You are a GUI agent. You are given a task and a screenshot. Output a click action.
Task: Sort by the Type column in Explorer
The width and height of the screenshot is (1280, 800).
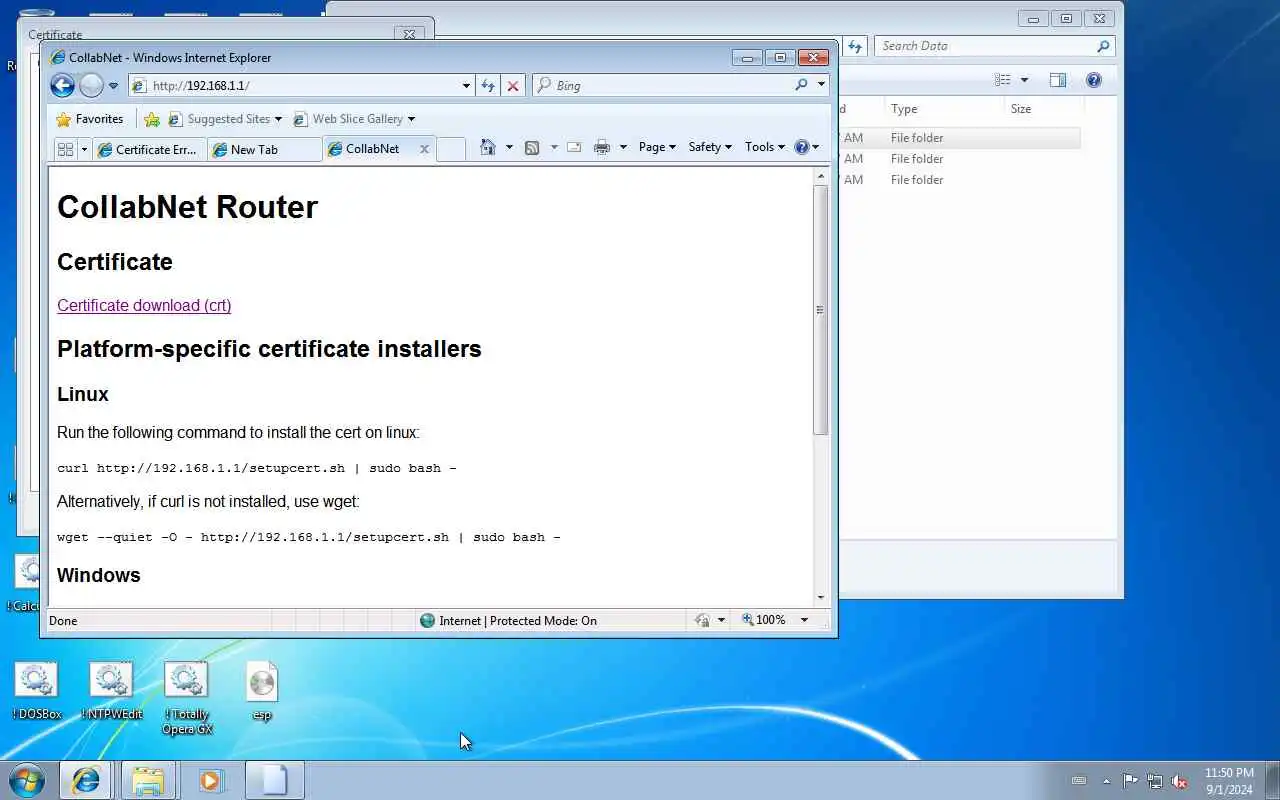[943, 109]
